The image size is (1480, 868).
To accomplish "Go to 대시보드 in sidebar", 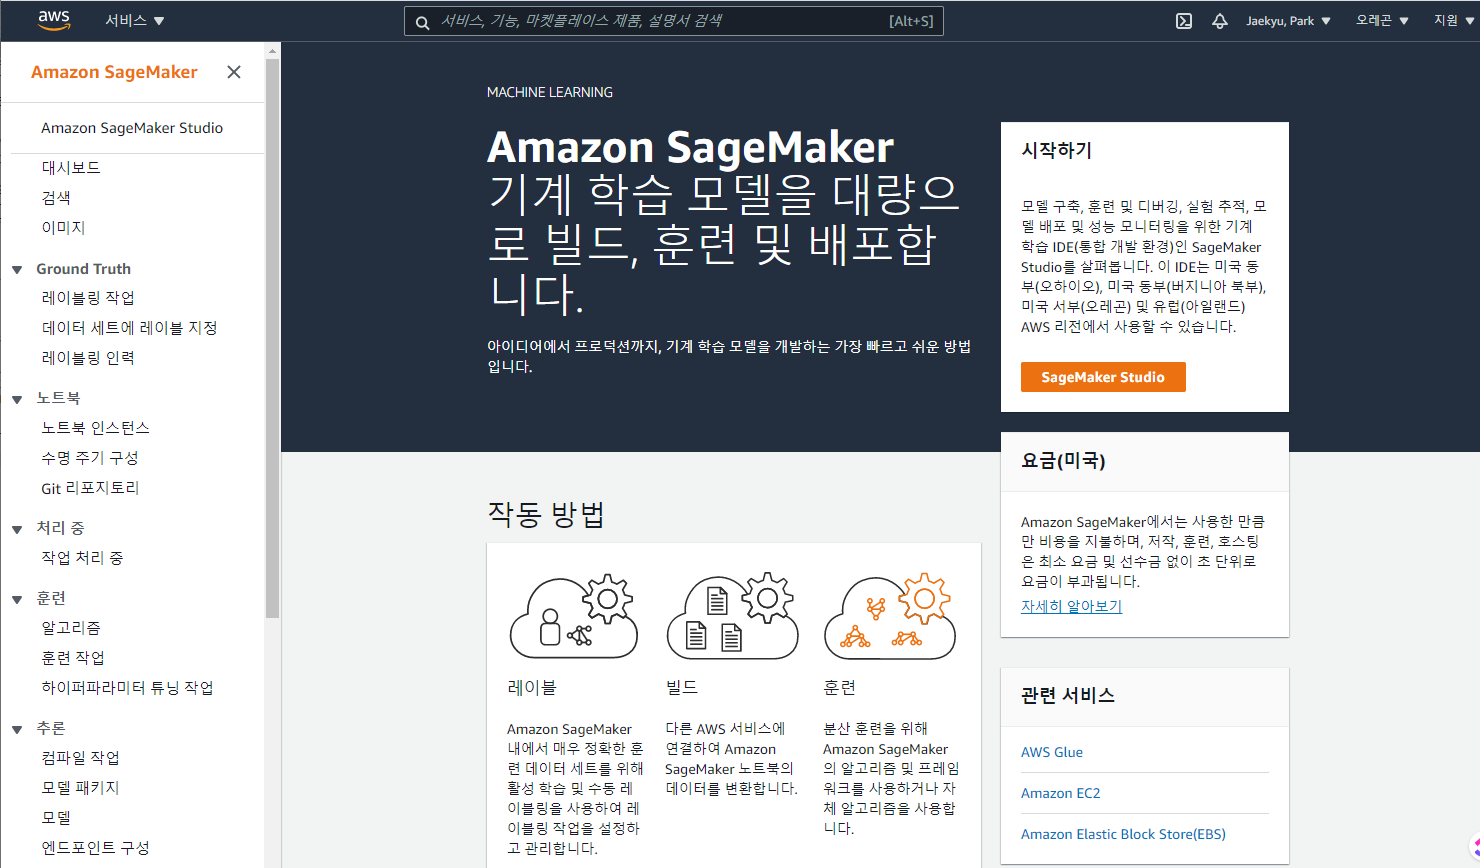I will tap(71, 168).
